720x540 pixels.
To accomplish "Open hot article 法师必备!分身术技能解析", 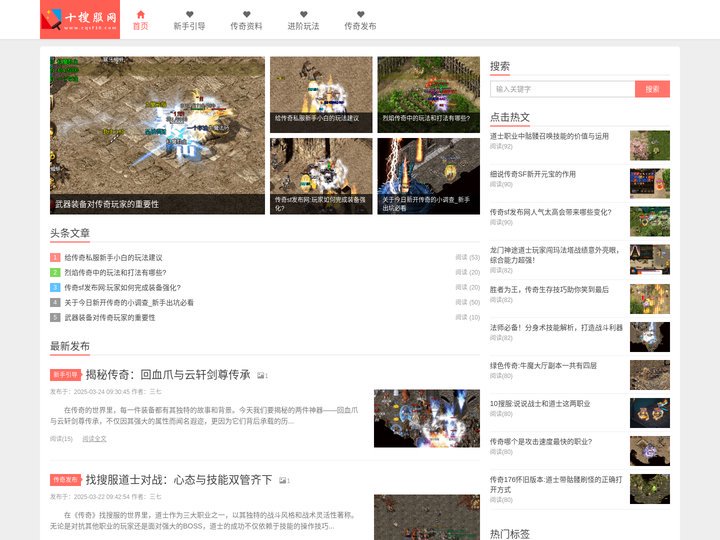I will 556,328.
